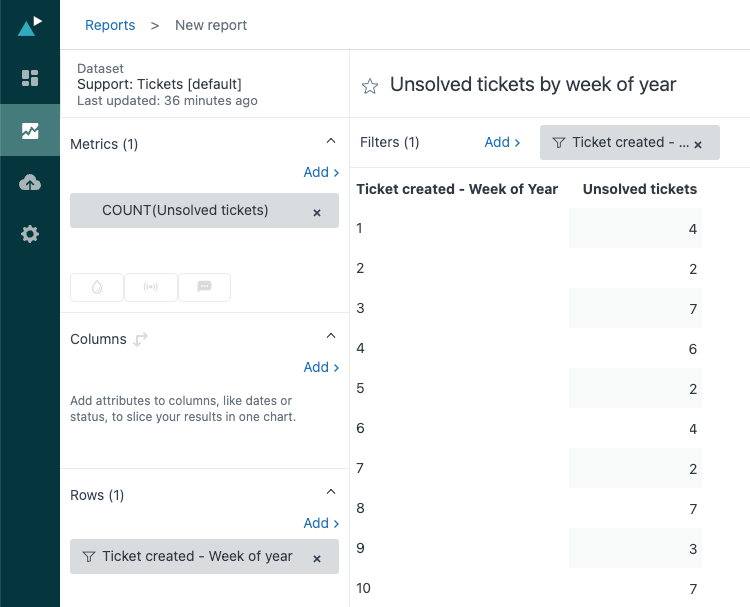Click the broadcast signal icon under Metrics
The height and width of the screenshot is (607, 750).
[151, 287]
